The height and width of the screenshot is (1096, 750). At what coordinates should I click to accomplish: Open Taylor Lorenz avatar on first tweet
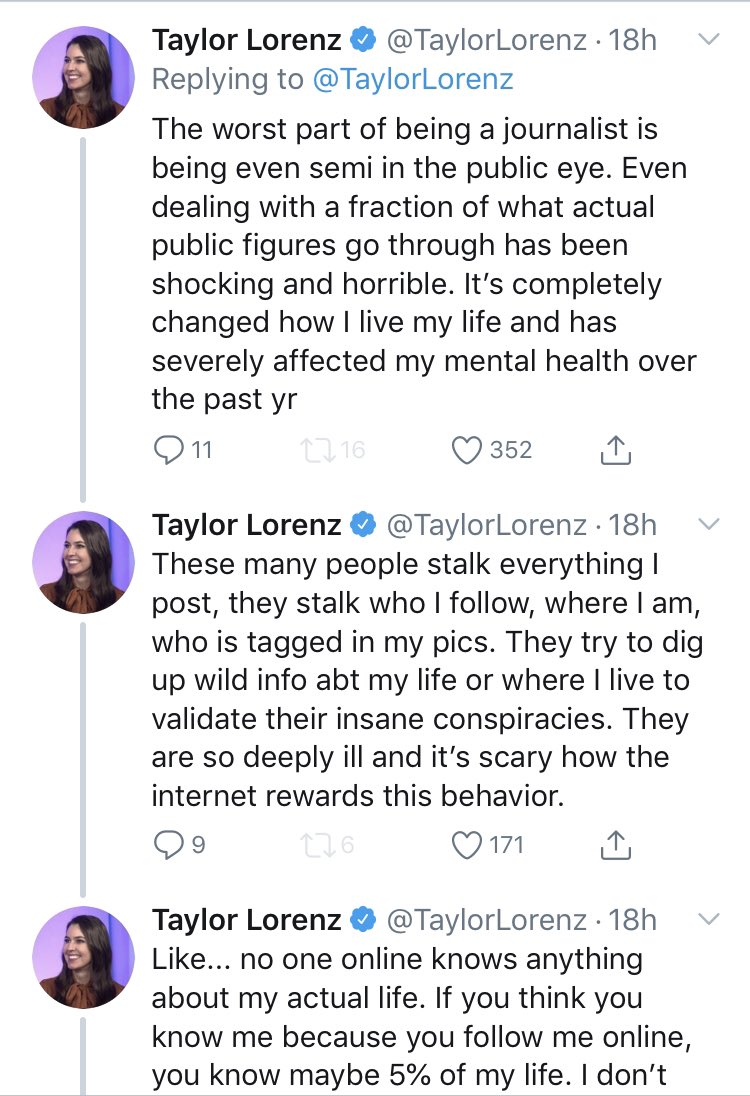[84, 77]
